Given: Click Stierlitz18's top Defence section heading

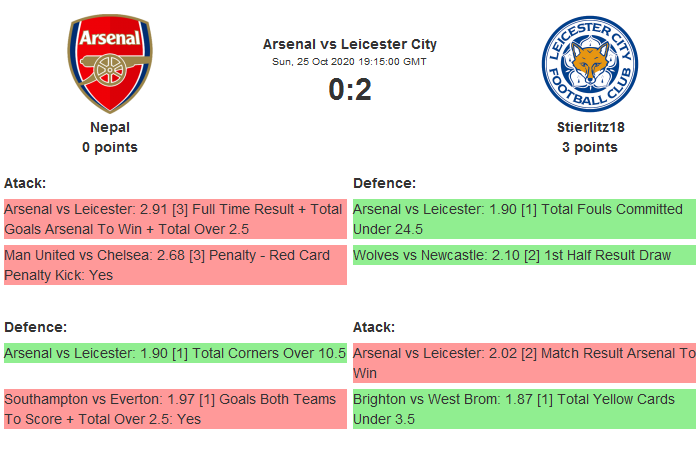Looking at the screenshot, I should [384, 183].
